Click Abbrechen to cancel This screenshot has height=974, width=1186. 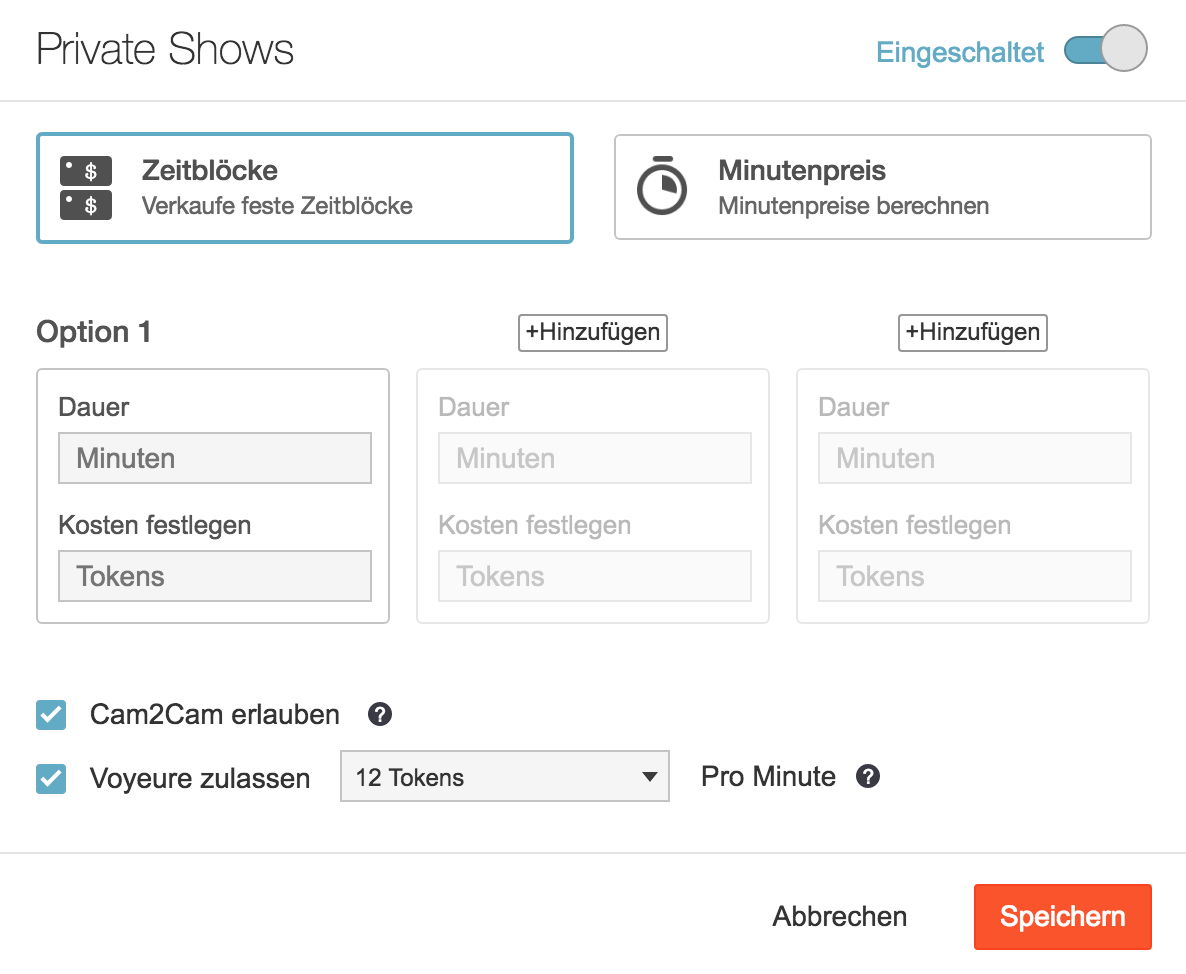coord(840,917)
